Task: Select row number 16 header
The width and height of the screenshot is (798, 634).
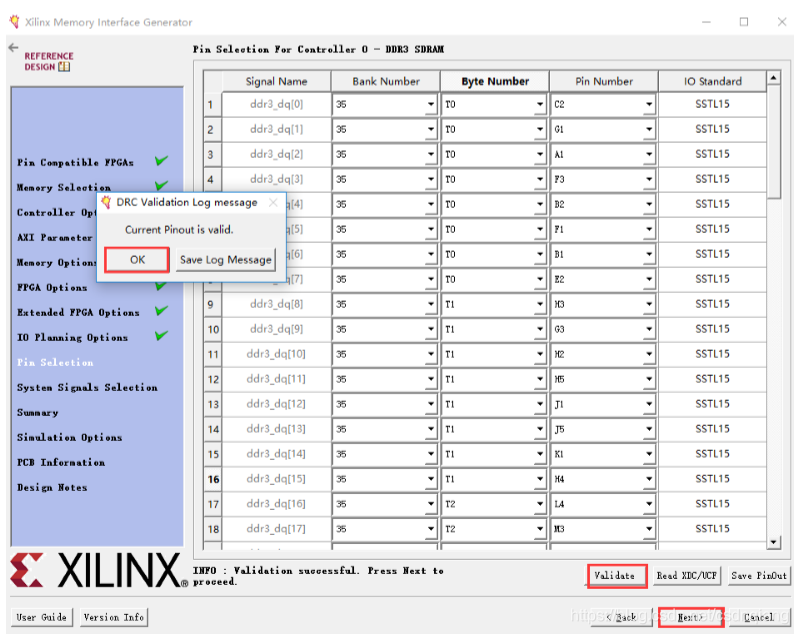Action: [x=213, y=479]
